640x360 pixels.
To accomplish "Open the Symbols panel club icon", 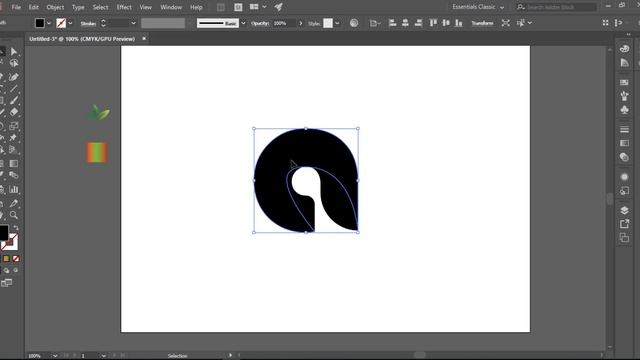I will click(624, 110).
